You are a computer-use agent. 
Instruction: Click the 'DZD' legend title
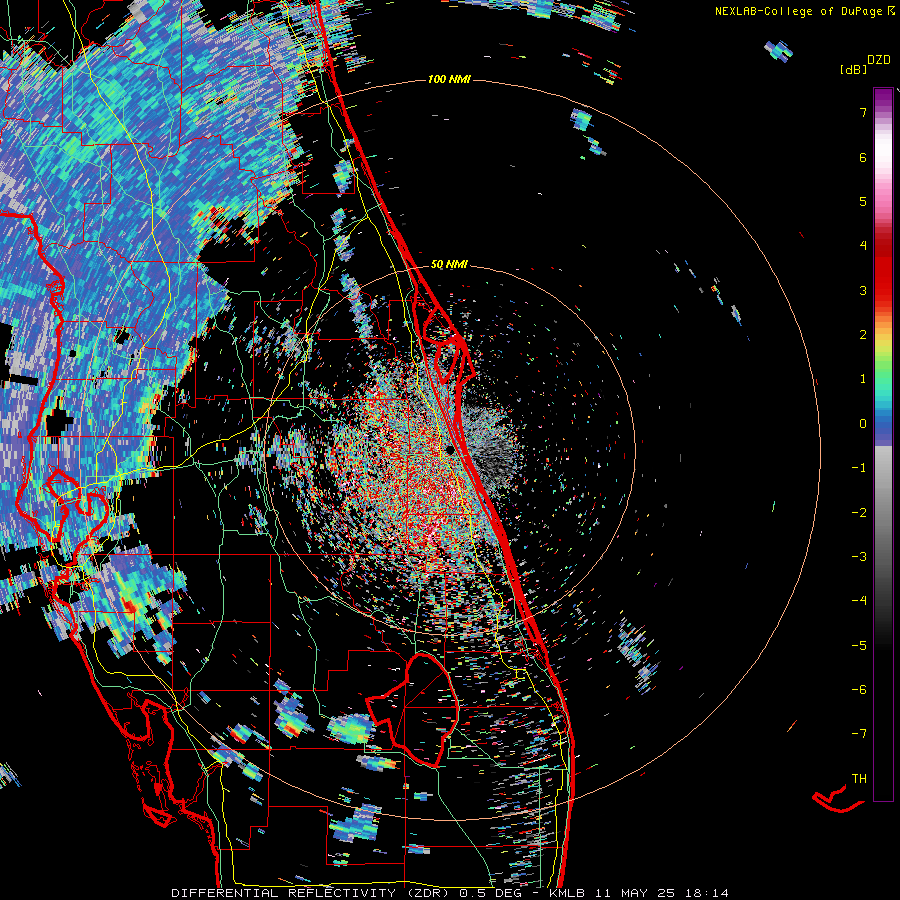click(879, 60)
